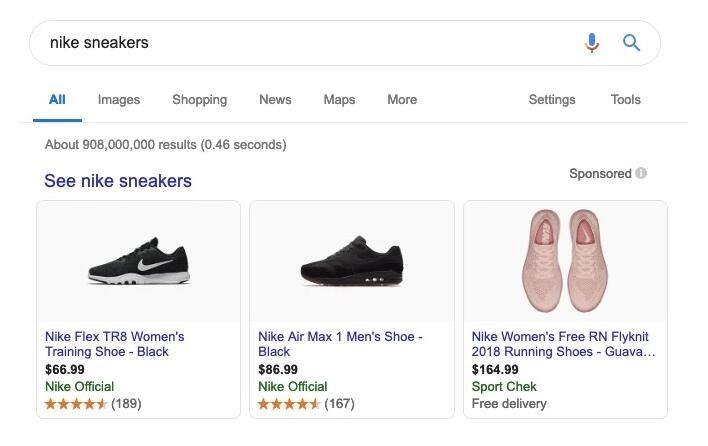
Task: Click the star rating with 189 reviews
Action: [76, 404]
